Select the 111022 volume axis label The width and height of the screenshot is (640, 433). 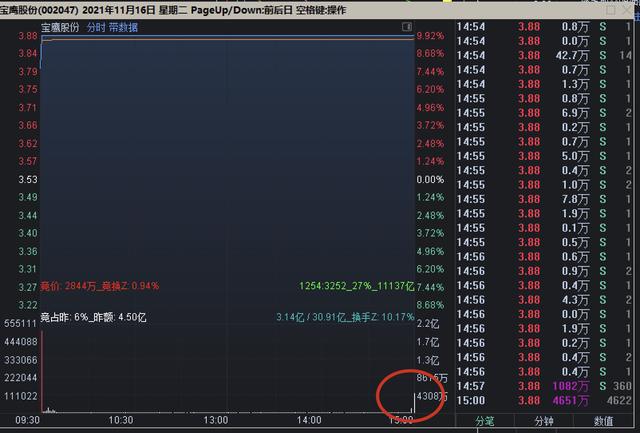point(20,396)
